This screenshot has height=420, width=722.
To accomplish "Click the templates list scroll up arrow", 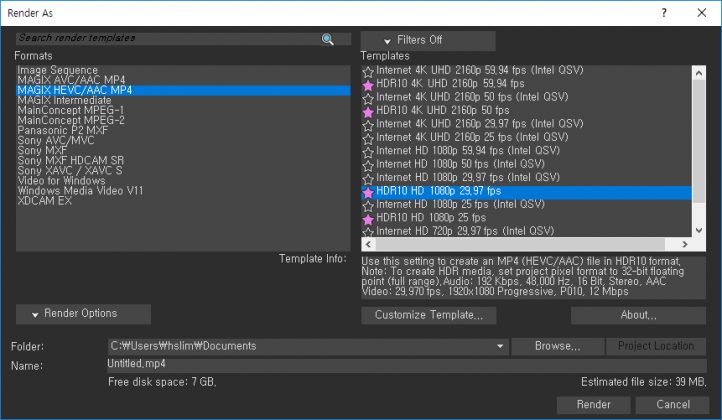I will (x=699, y=73).
